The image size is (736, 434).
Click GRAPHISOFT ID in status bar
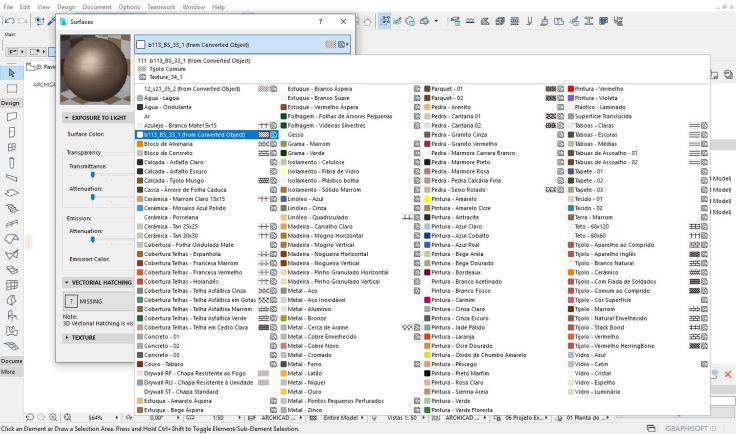coord(690,428)
